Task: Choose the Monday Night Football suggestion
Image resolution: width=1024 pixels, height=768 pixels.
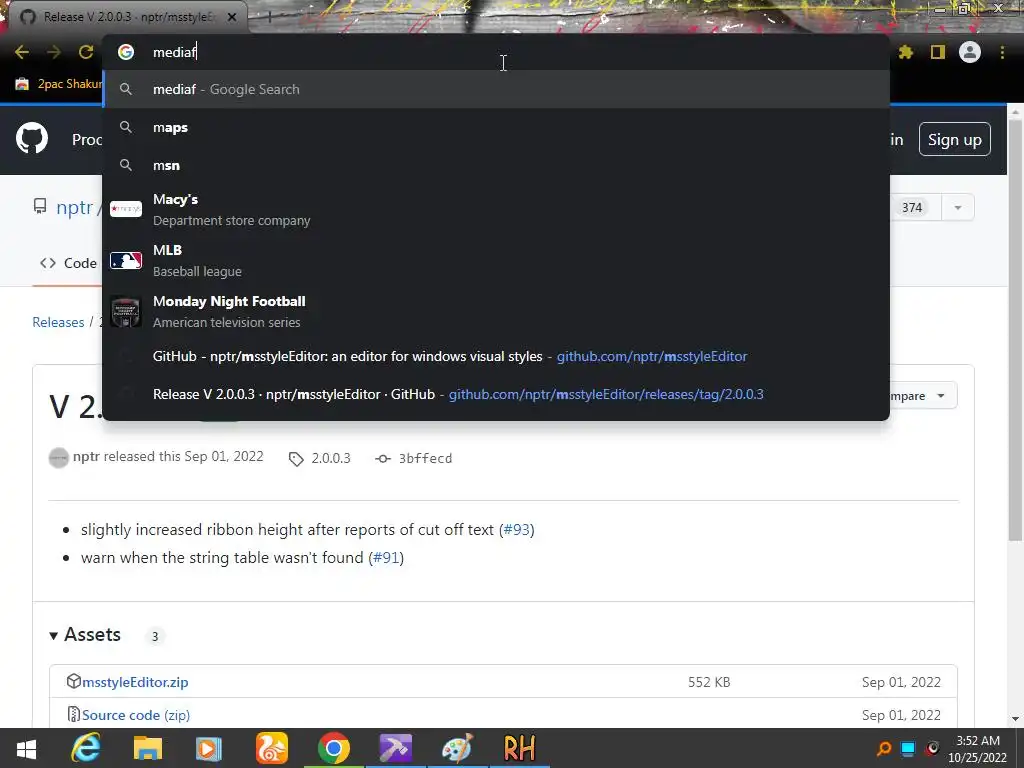Action: [x=496, y=311]
